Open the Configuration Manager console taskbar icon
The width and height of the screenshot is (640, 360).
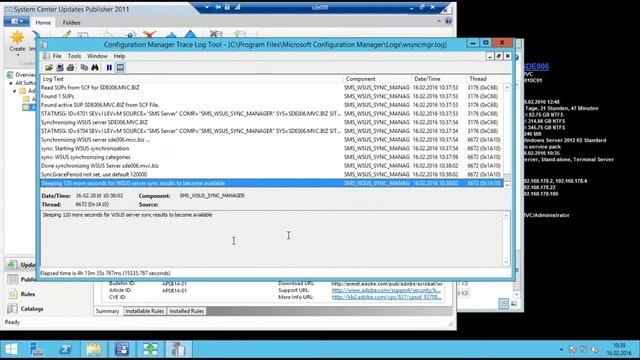tap(122, 349)
